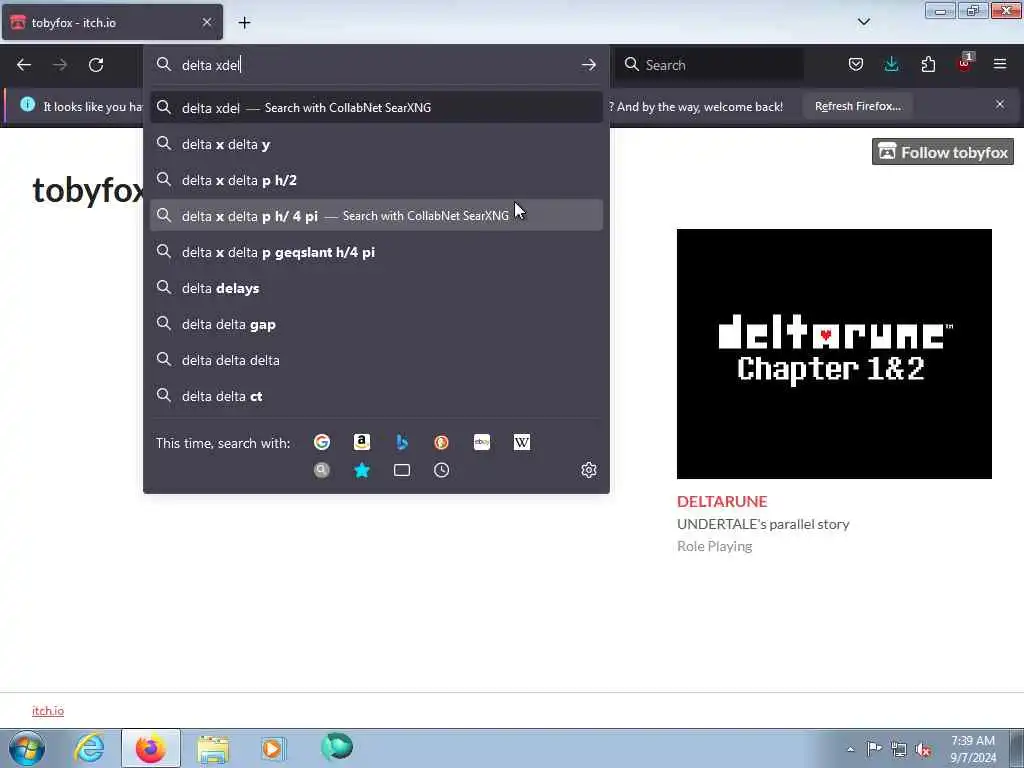Focus the address bar text 'delta xdel'
The height and width of the screenshot is (768, 1024).
pyautogui.click(x=211, y=65)
